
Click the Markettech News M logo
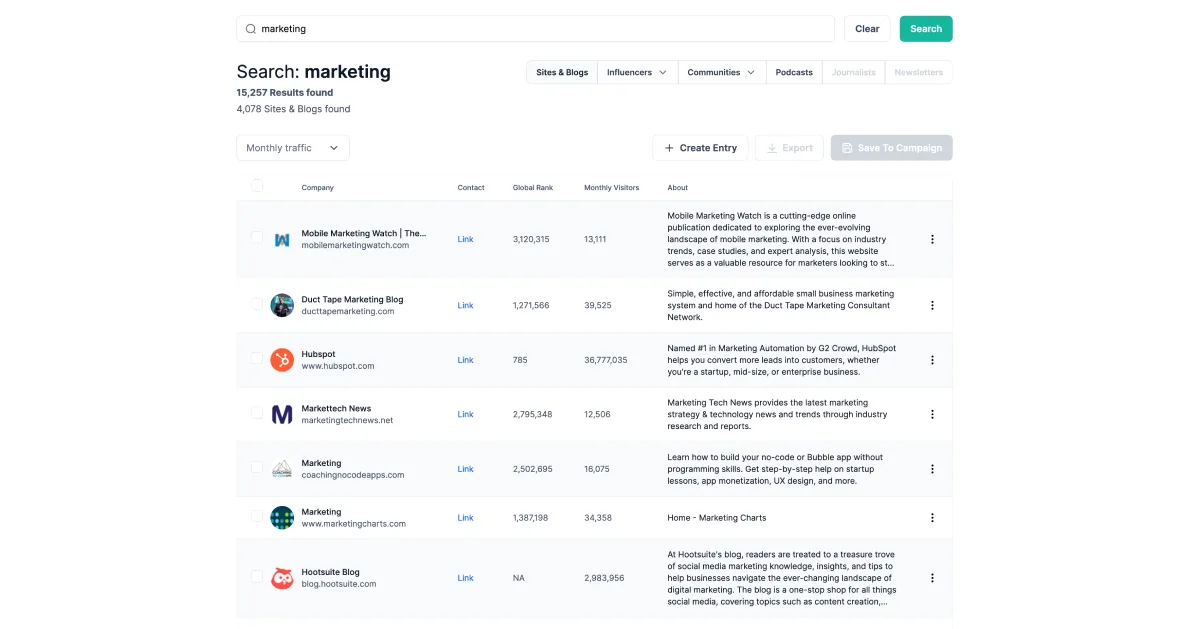coord(282,414)
